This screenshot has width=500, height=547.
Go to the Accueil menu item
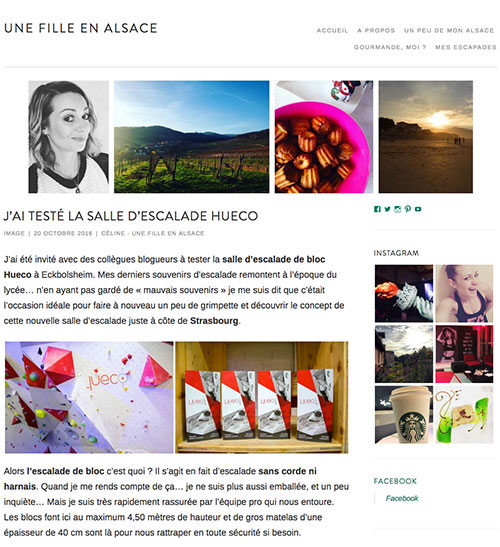(x=332, y=30)
